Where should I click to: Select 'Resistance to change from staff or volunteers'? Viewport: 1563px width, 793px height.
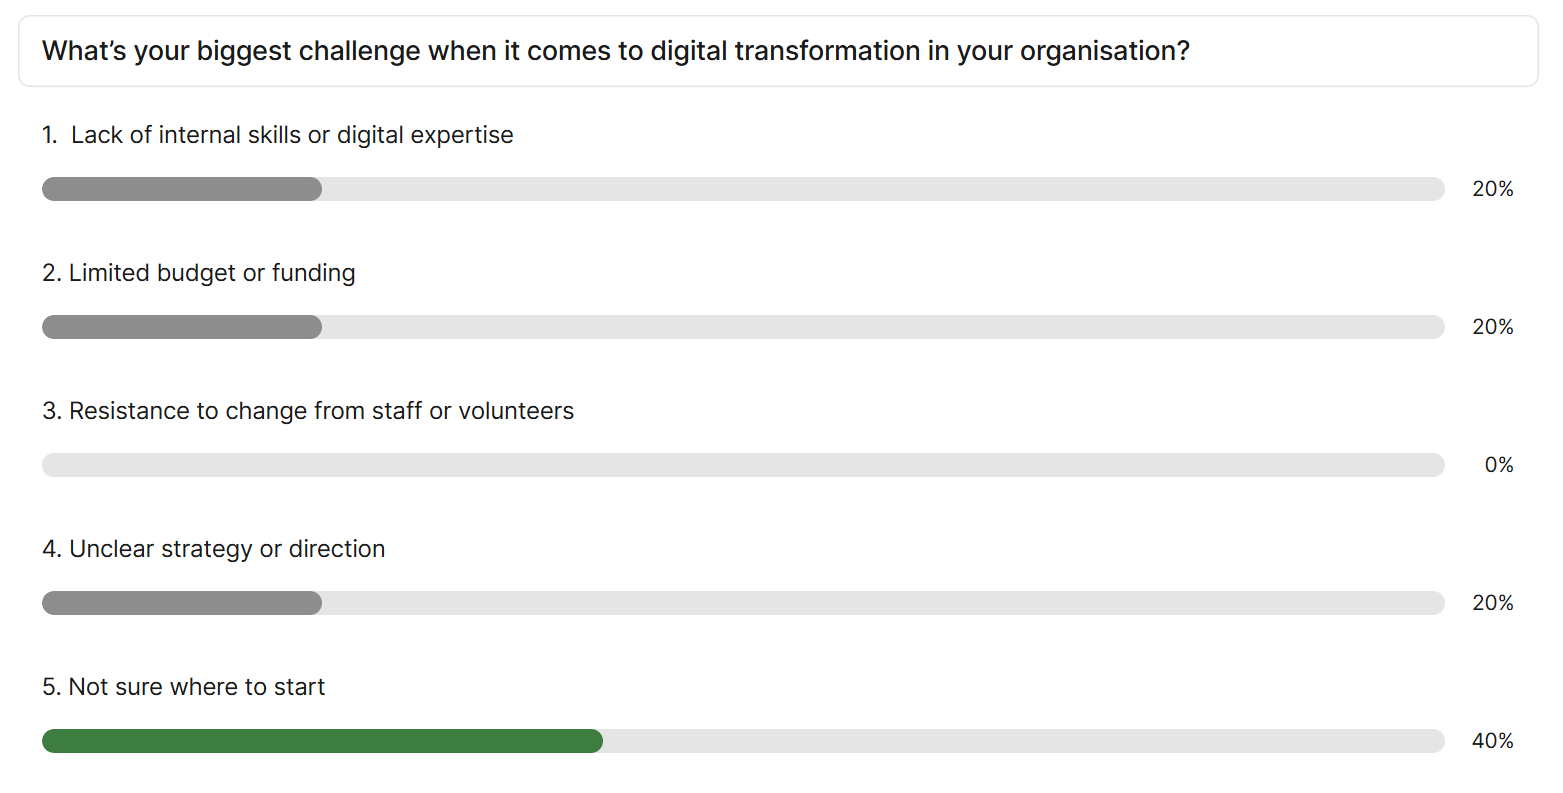(x=308, y=411)
